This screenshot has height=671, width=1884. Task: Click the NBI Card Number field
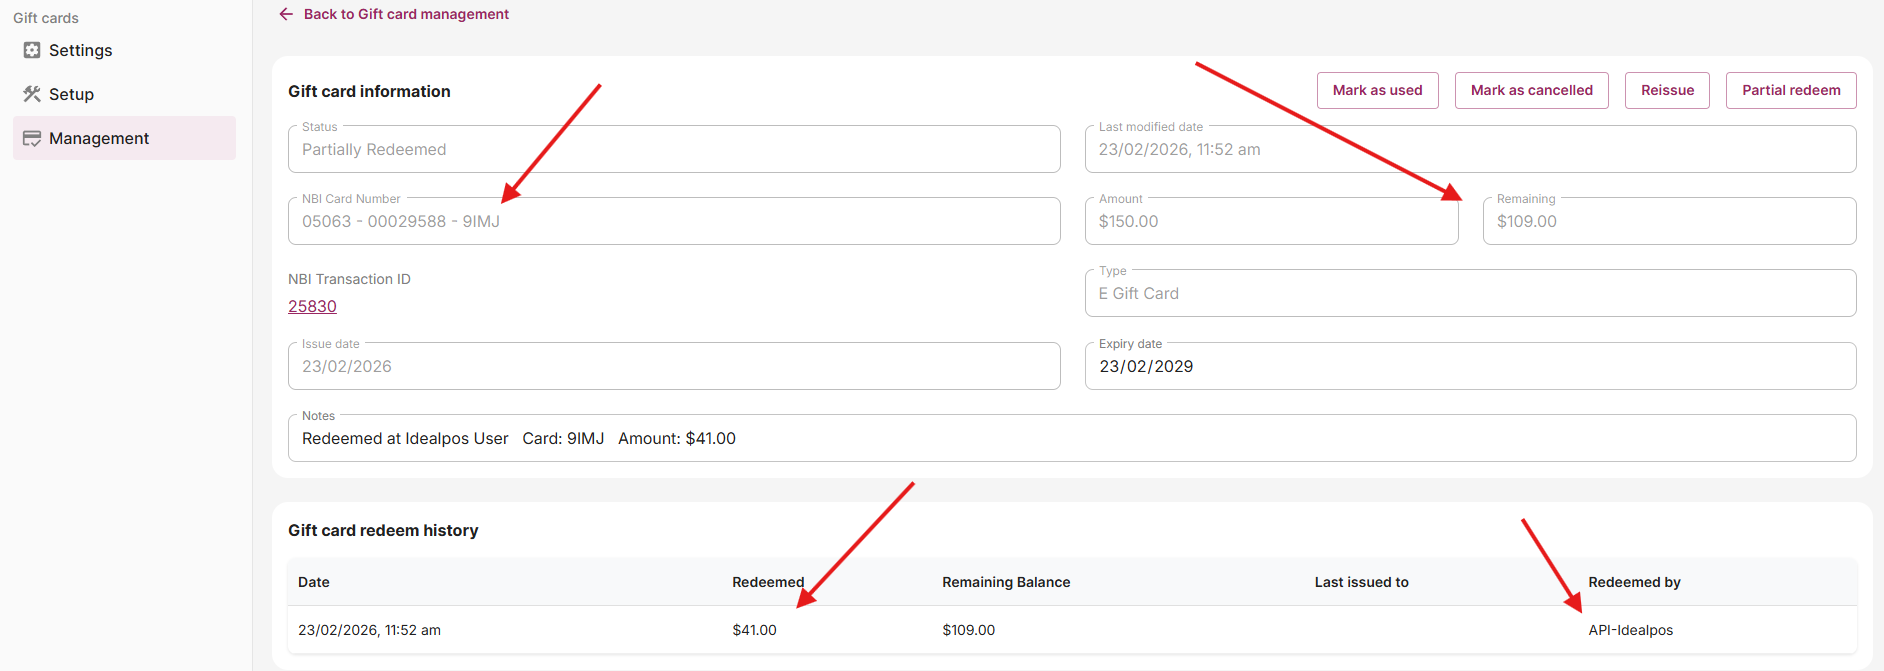[673, 222]
